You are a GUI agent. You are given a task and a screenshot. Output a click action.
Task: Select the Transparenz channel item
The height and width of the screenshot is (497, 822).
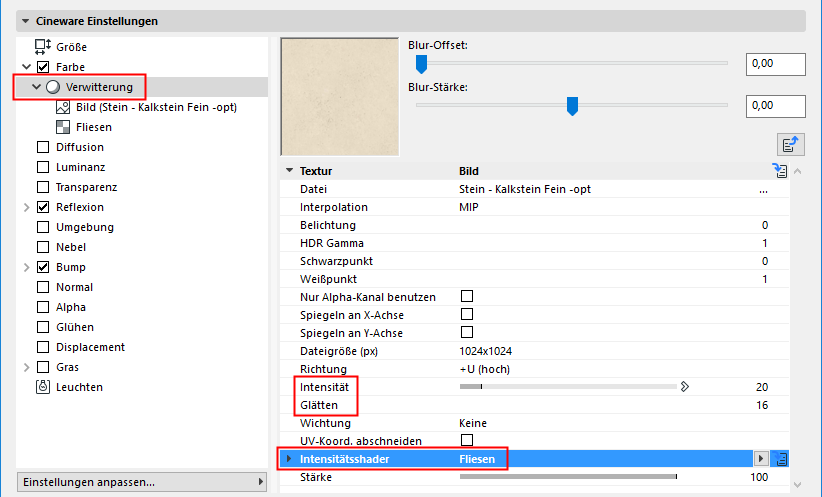click(86, 187)
